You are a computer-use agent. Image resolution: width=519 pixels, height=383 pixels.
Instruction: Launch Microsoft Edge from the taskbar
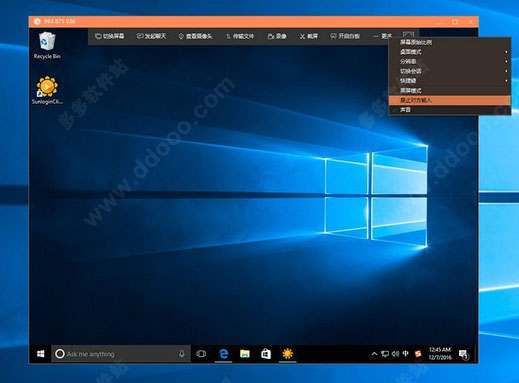click(223, 354)
